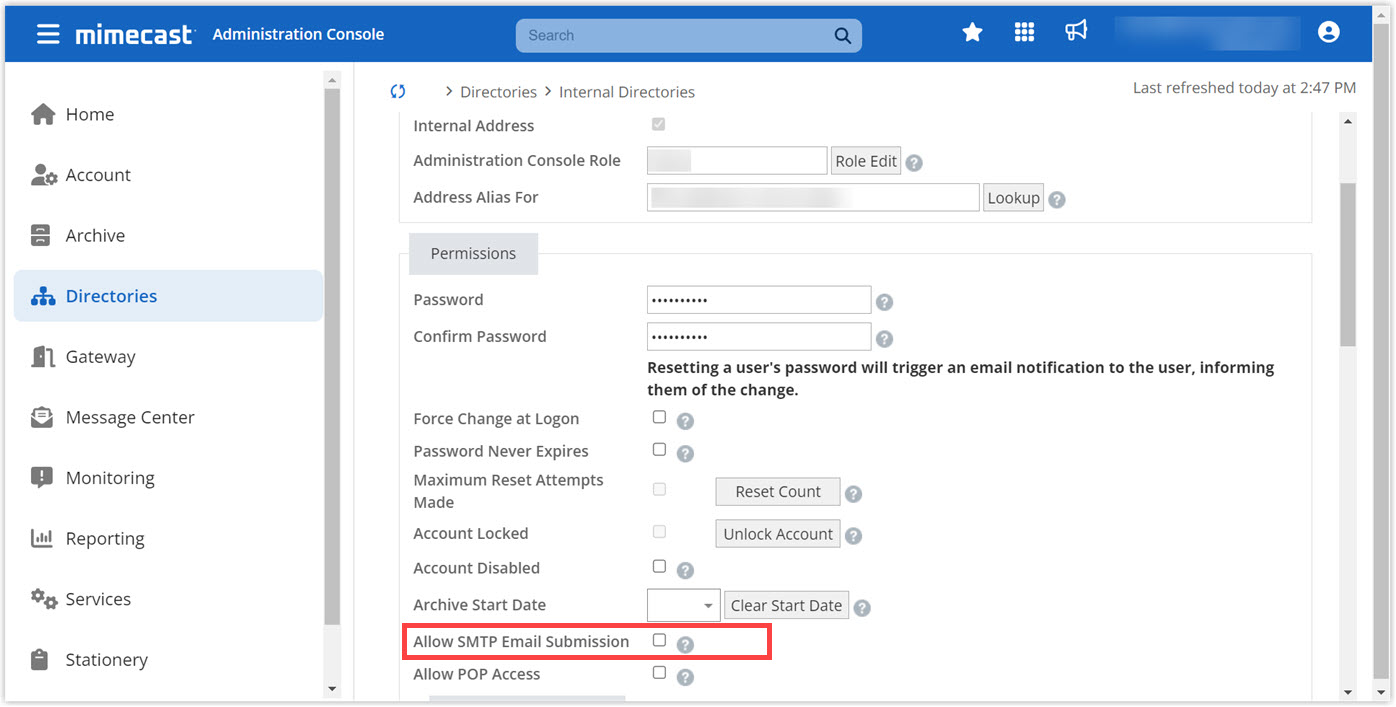1396x707 pixels.
Task: Click into the Password field
Action: click(758, 300)
